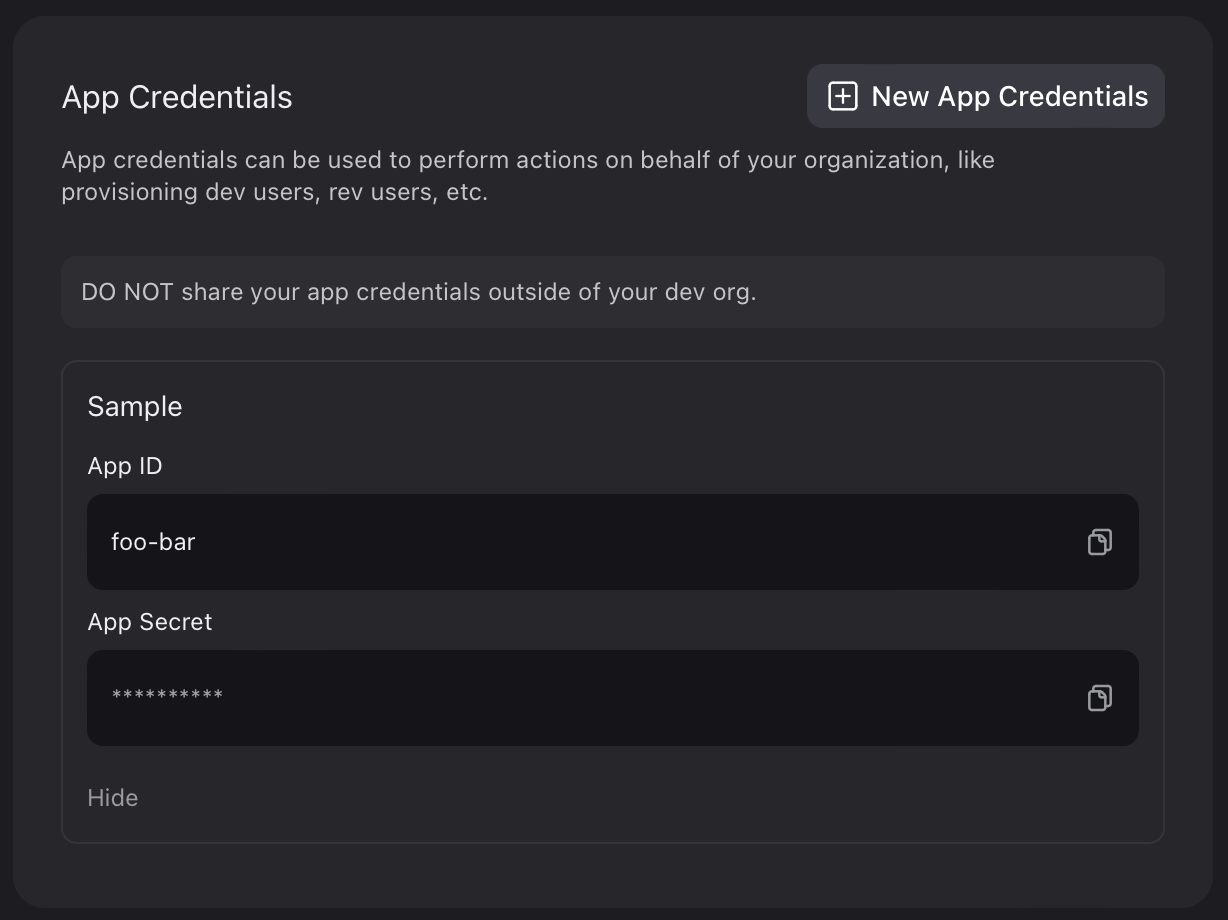Click the App ID label
Viewport: 1228px width, 920px height.
pyautogui.click(x=125, y=466)
